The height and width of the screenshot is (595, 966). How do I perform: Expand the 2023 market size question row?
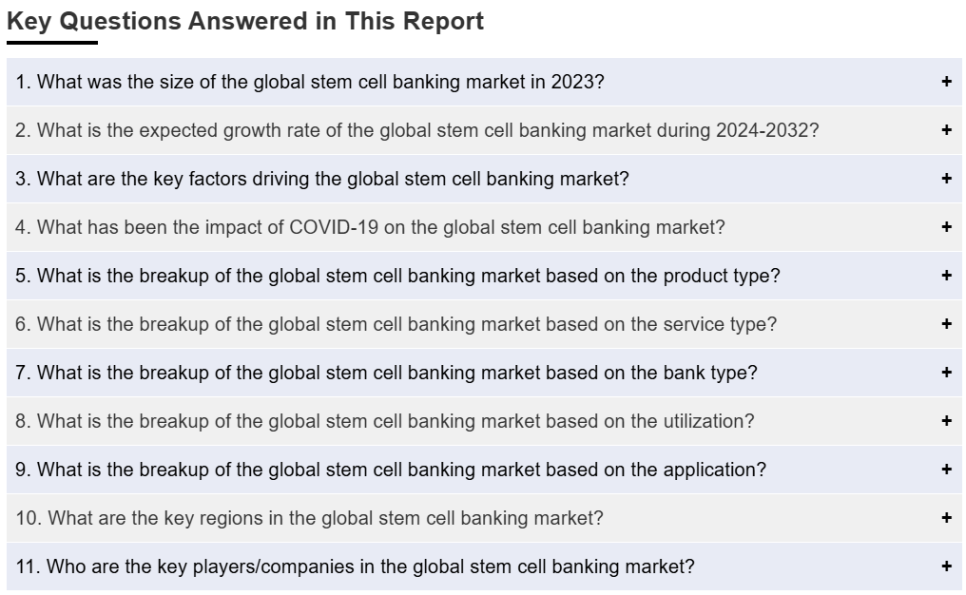(x=484, y=82)
